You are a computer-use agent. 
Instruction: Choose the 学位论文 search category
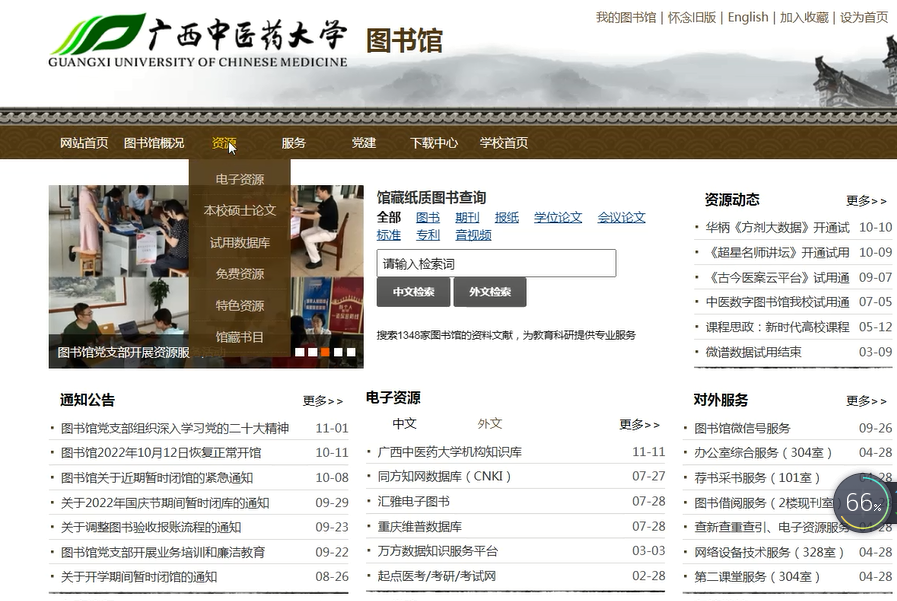click(x=558, y=217)
